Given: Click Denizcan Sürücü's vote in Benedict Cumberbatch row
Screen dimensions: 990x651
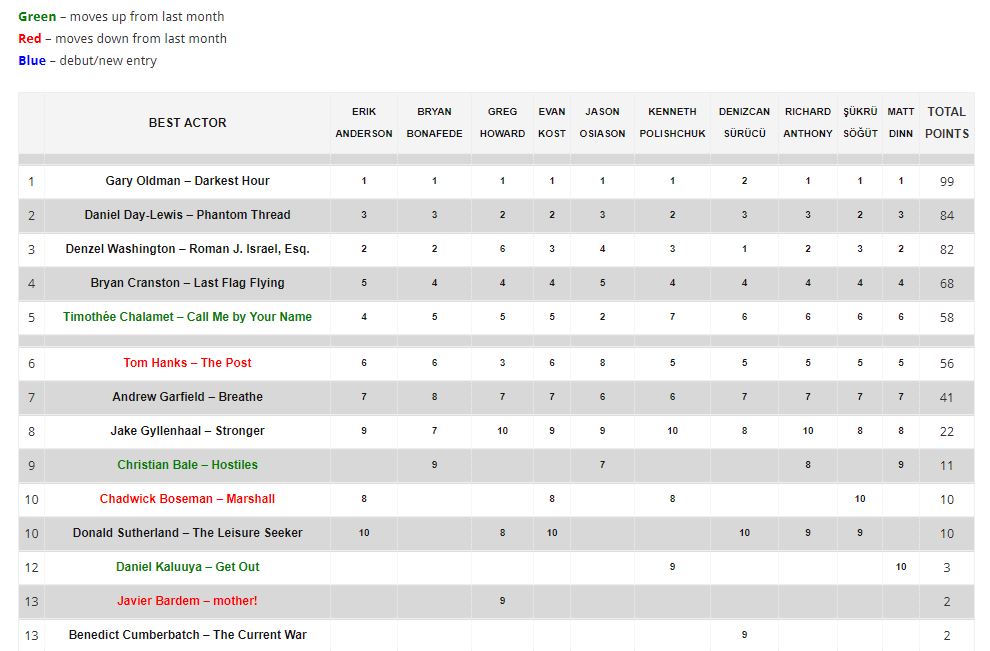Looking at the screenshot, I should click(x=744, y=635).
